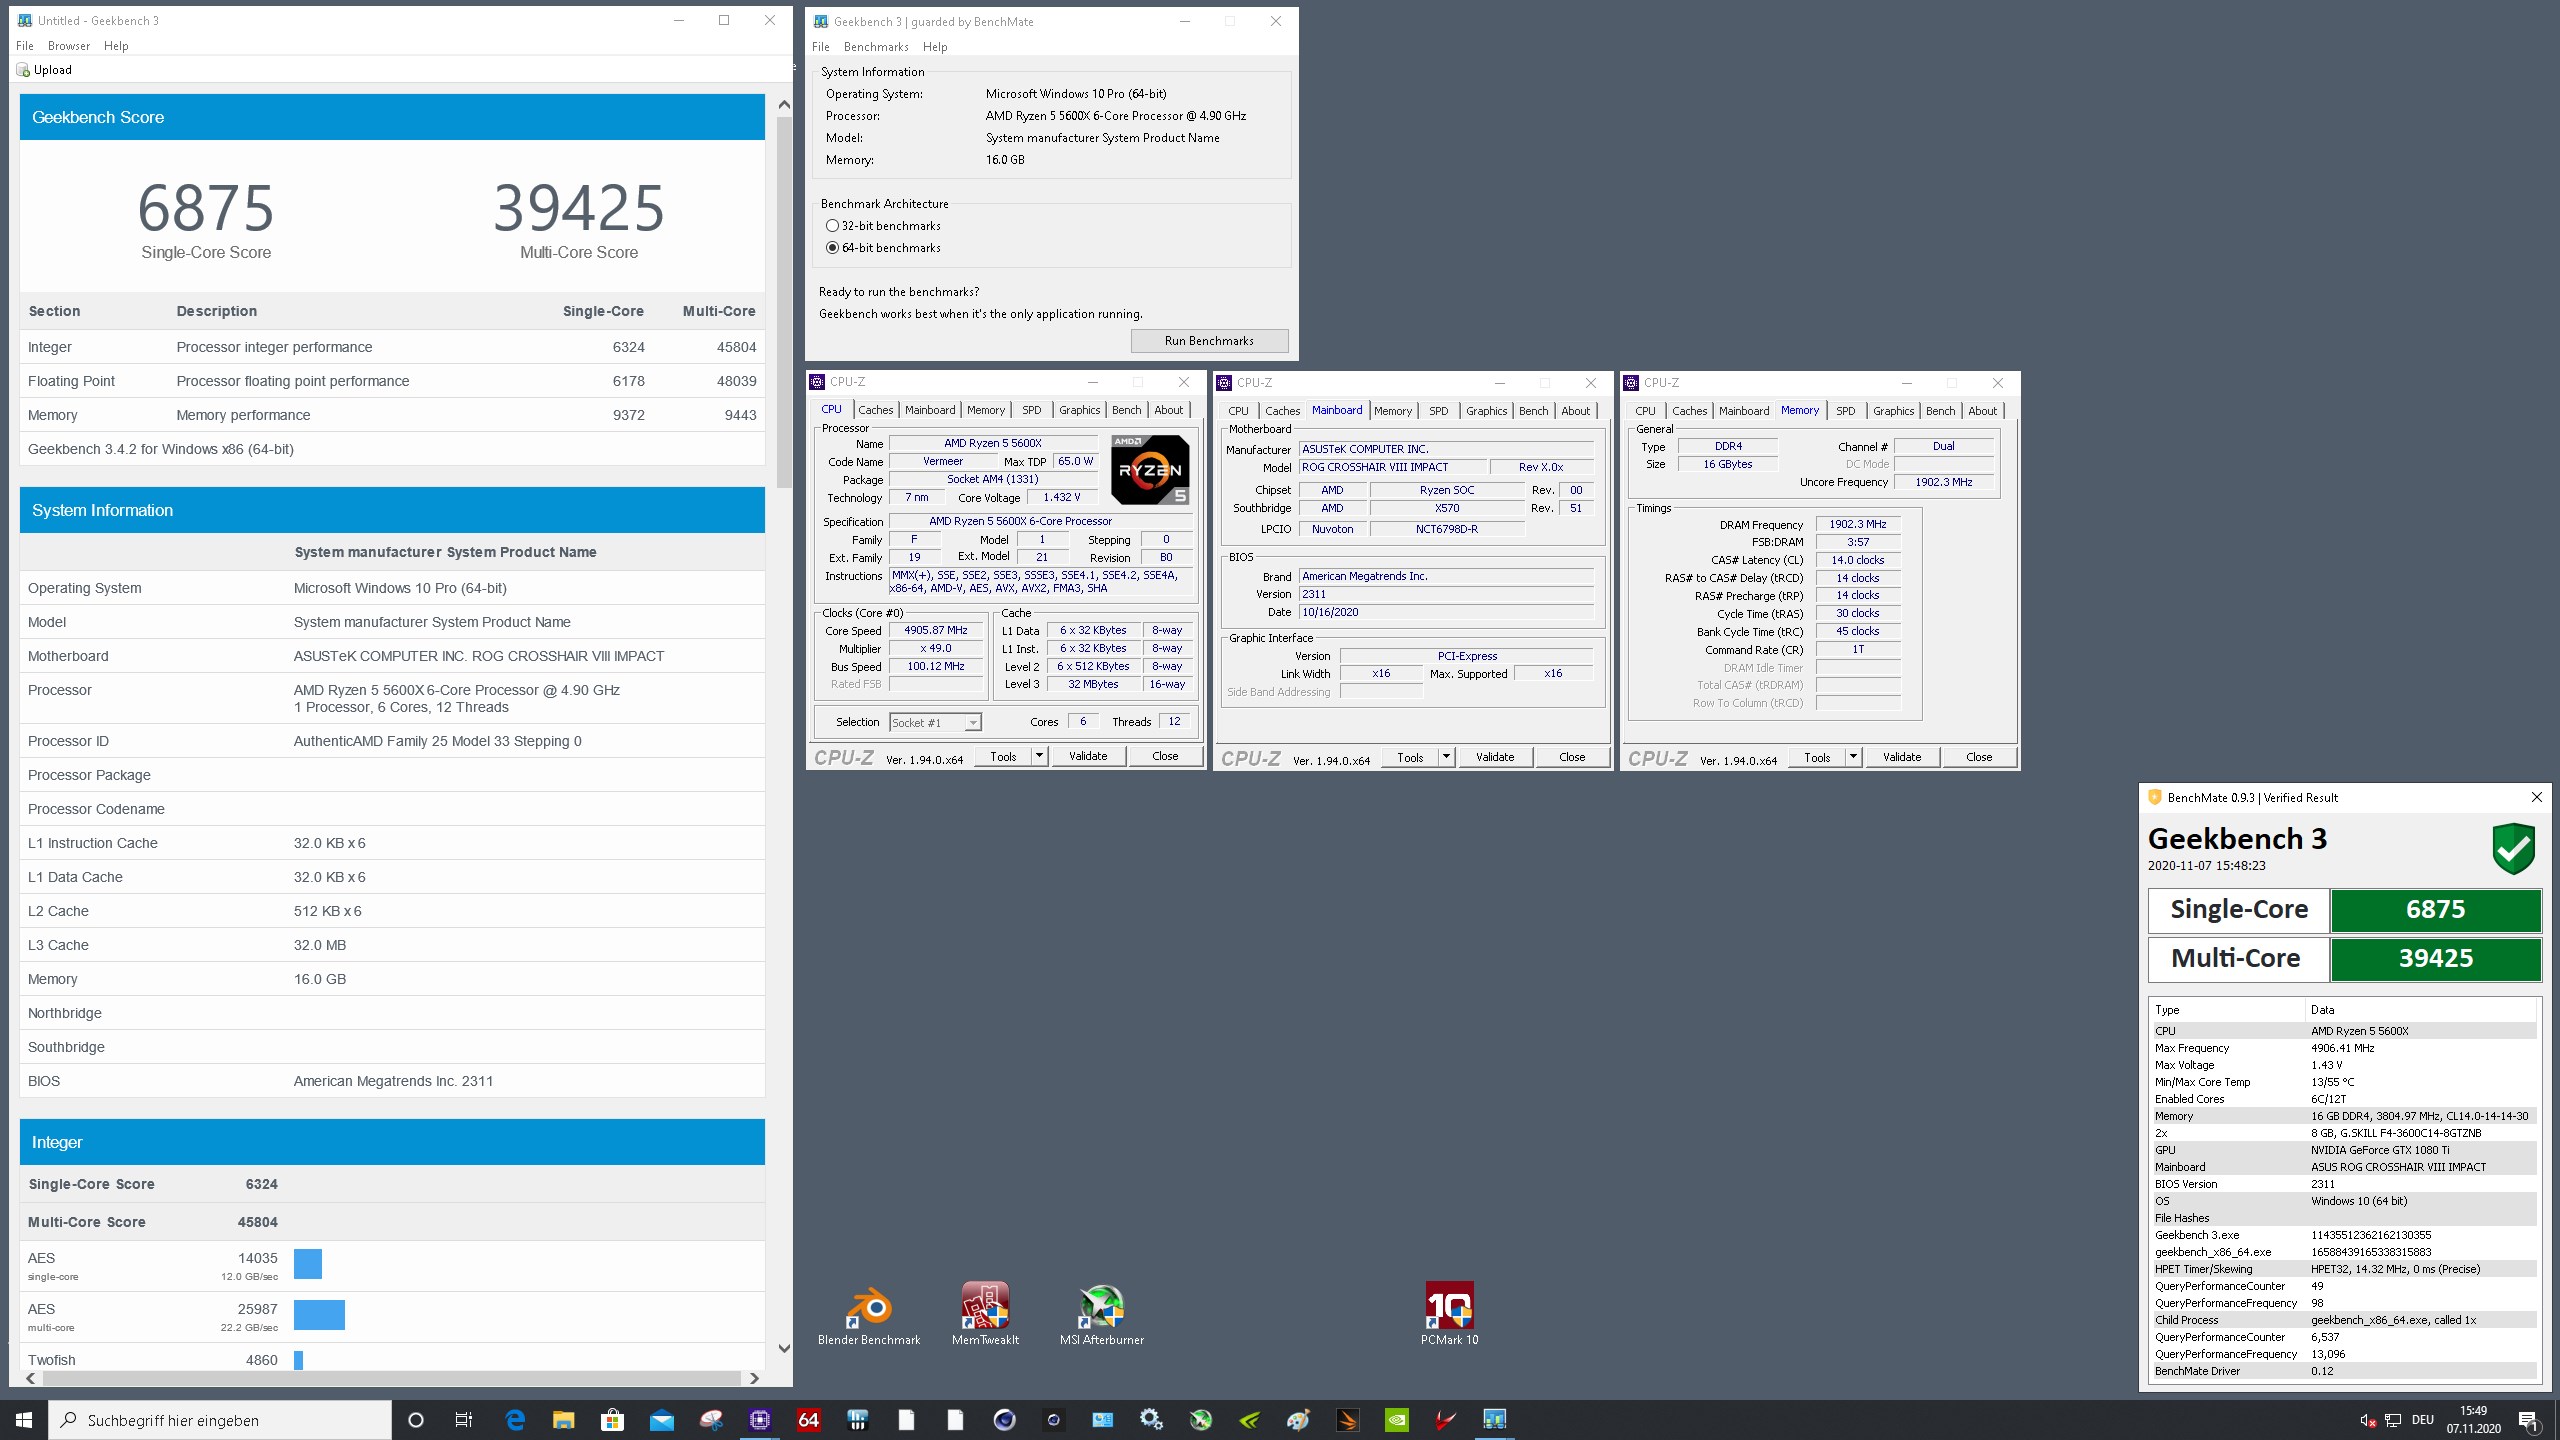Open the Blender Benchmark desktop shortcut
Screen dimensions: 2560x1440
click(x=868, y=1314)
